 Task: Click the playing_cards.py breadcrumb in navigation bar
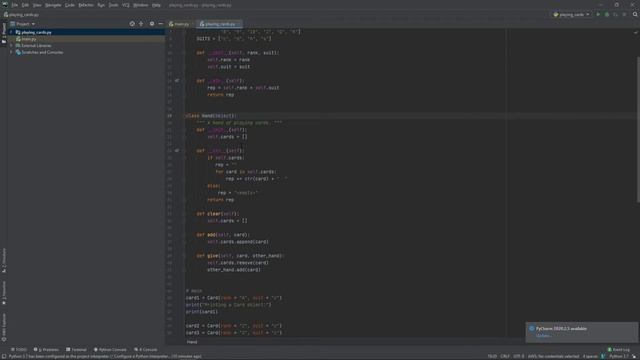point(21,15)
